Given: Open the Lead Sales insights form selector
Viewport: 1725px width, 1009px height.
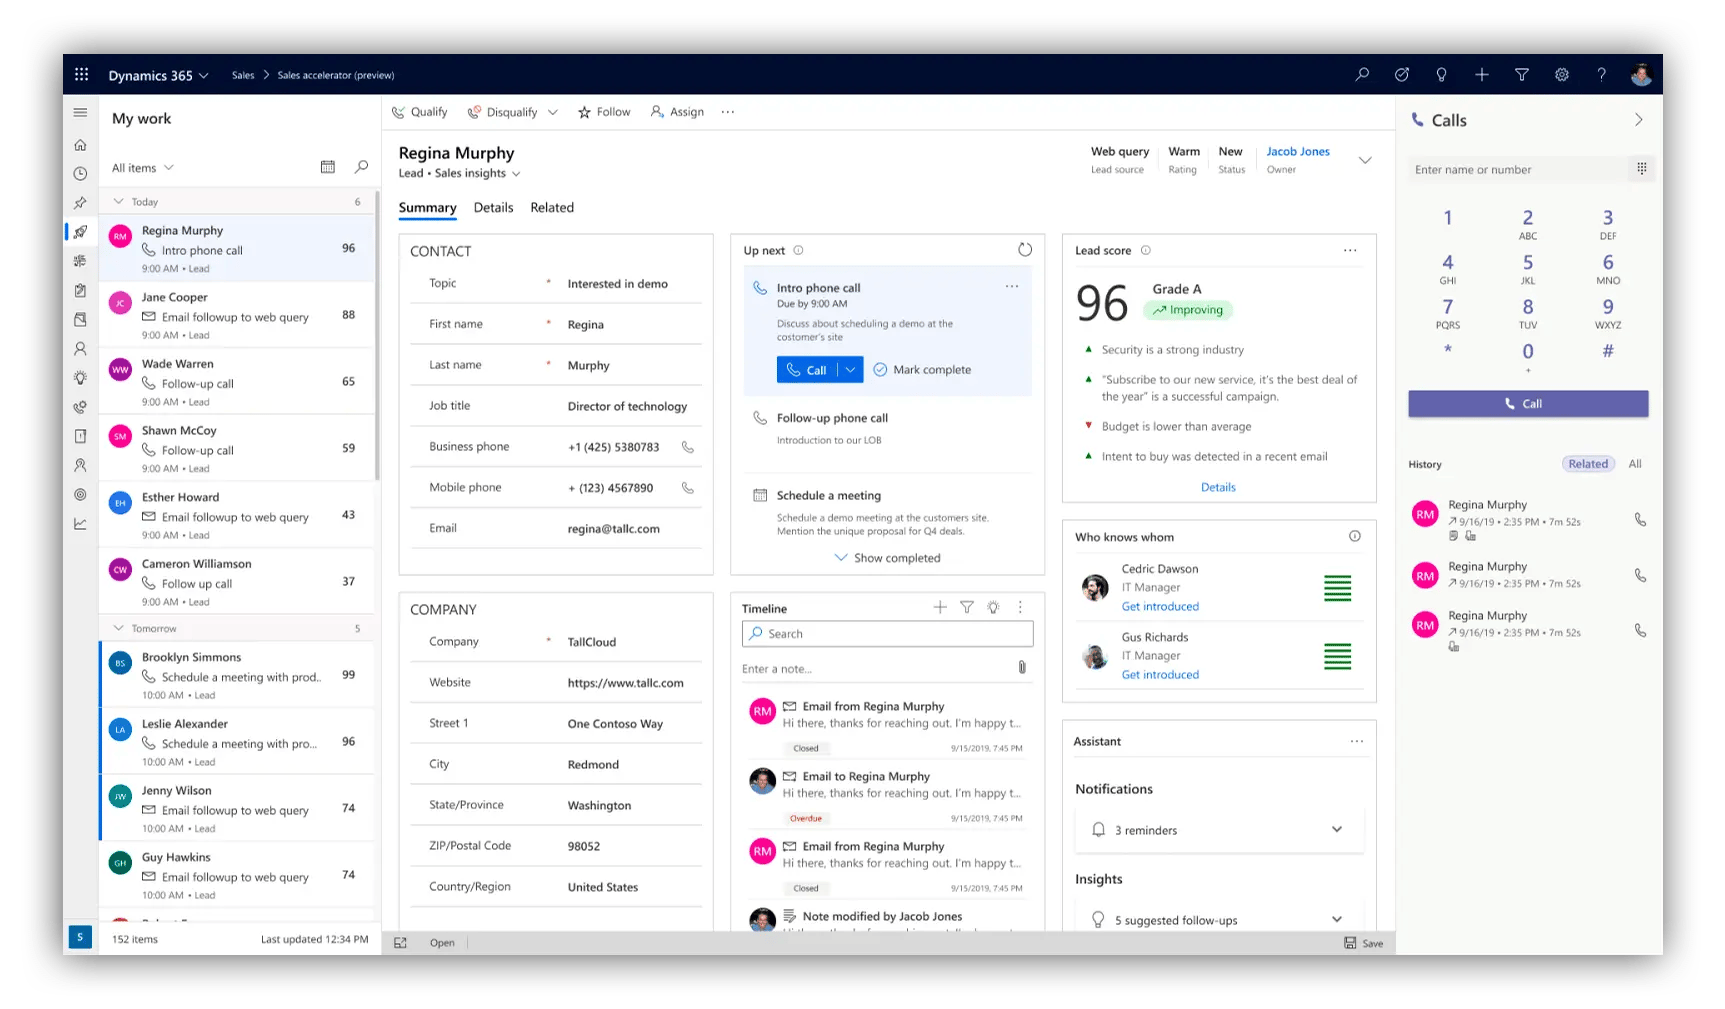Looking at the screenshot, I should click(x=460, y=174).
